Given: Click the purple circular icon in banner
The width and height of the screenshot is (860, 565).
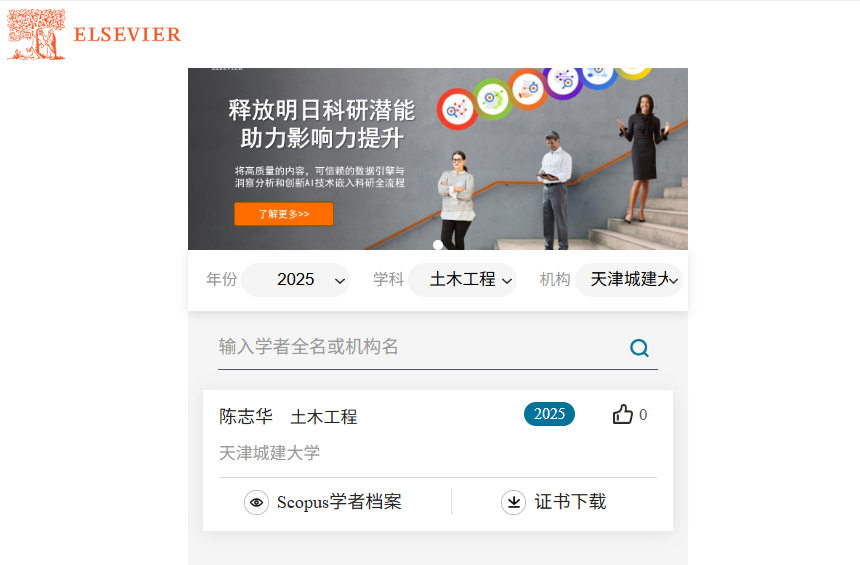Looking at the screenshot, I should (x=563, y=82).
